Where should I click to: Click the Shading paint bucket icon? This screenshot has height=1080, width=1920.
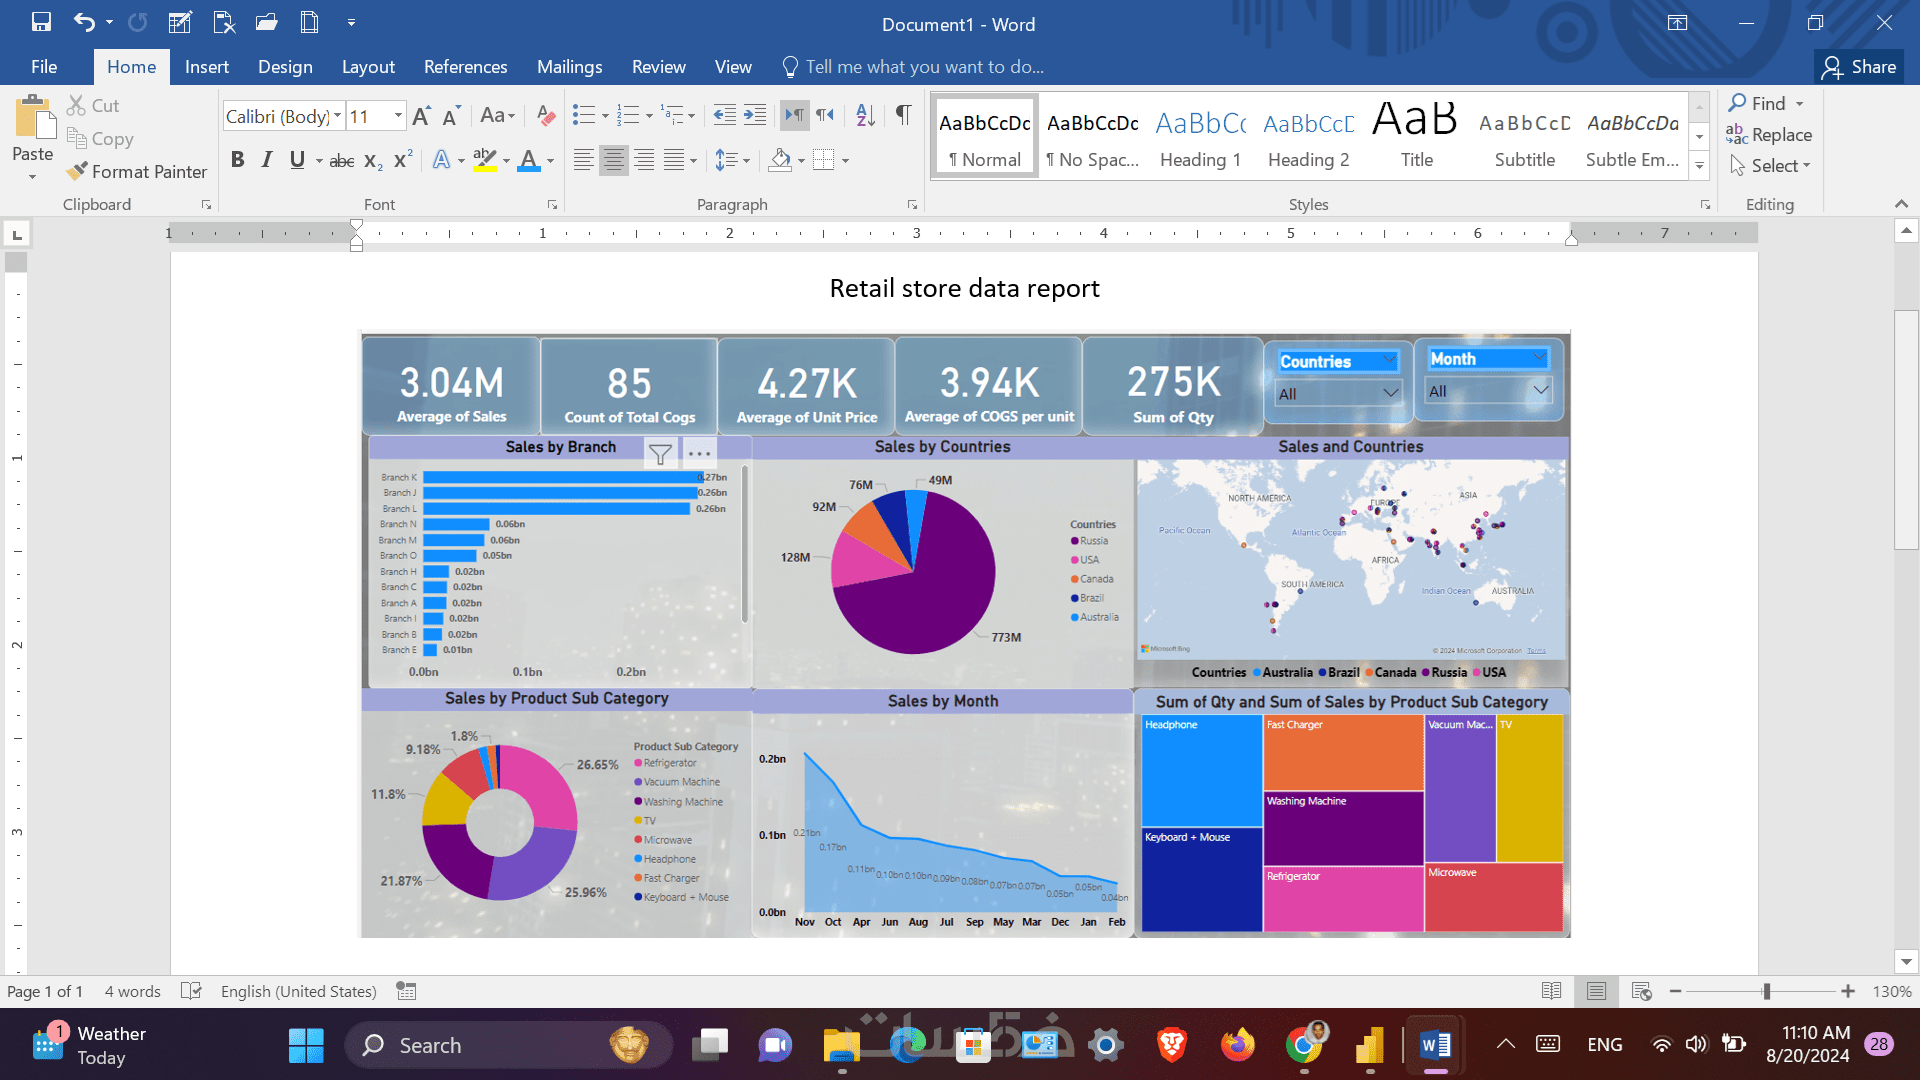781,160
